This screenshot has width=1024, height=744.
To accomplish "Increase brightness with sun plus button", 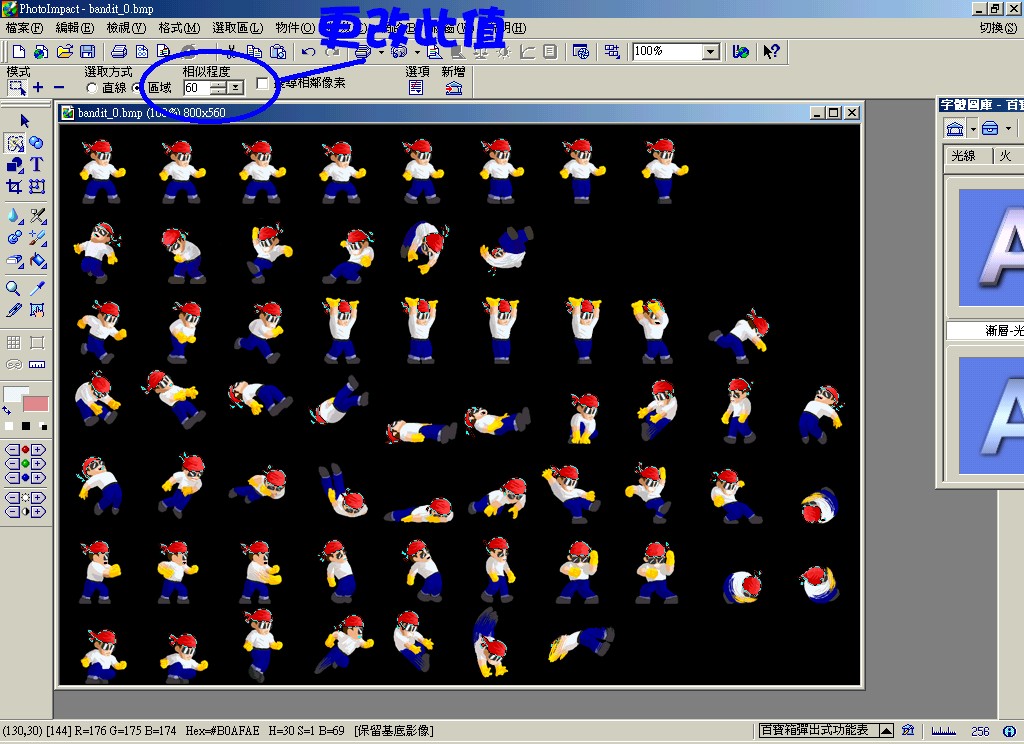I will point(37,498).
